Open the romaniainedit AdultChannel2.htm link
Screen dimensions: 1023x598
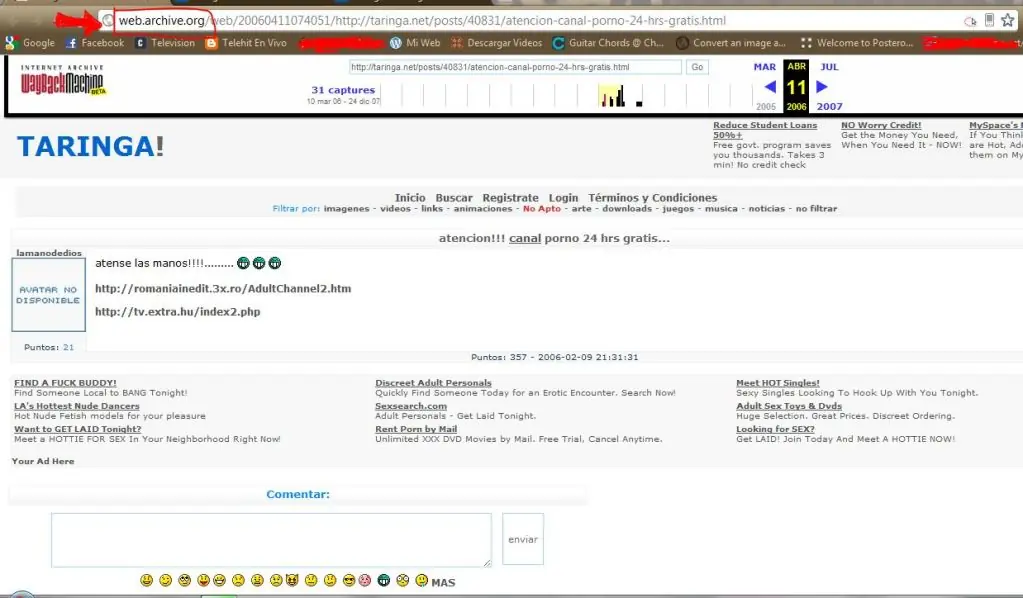(x=223, y=288)
